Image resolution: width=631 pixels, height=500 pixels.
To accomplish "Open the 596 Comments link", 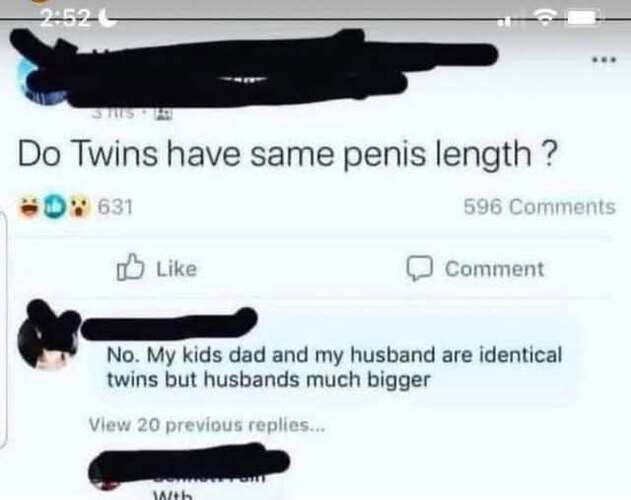I will [x=539, y=207].
